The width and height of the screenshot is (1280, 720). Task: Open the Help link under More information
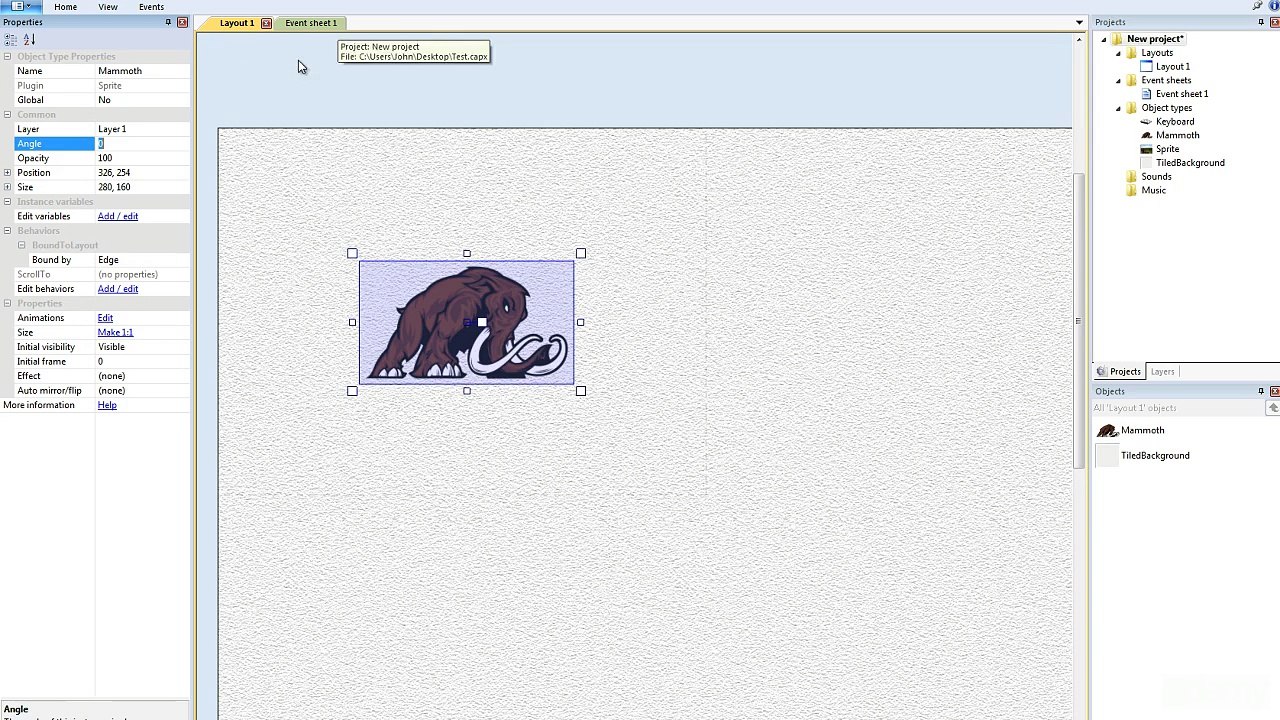point(107,405)
